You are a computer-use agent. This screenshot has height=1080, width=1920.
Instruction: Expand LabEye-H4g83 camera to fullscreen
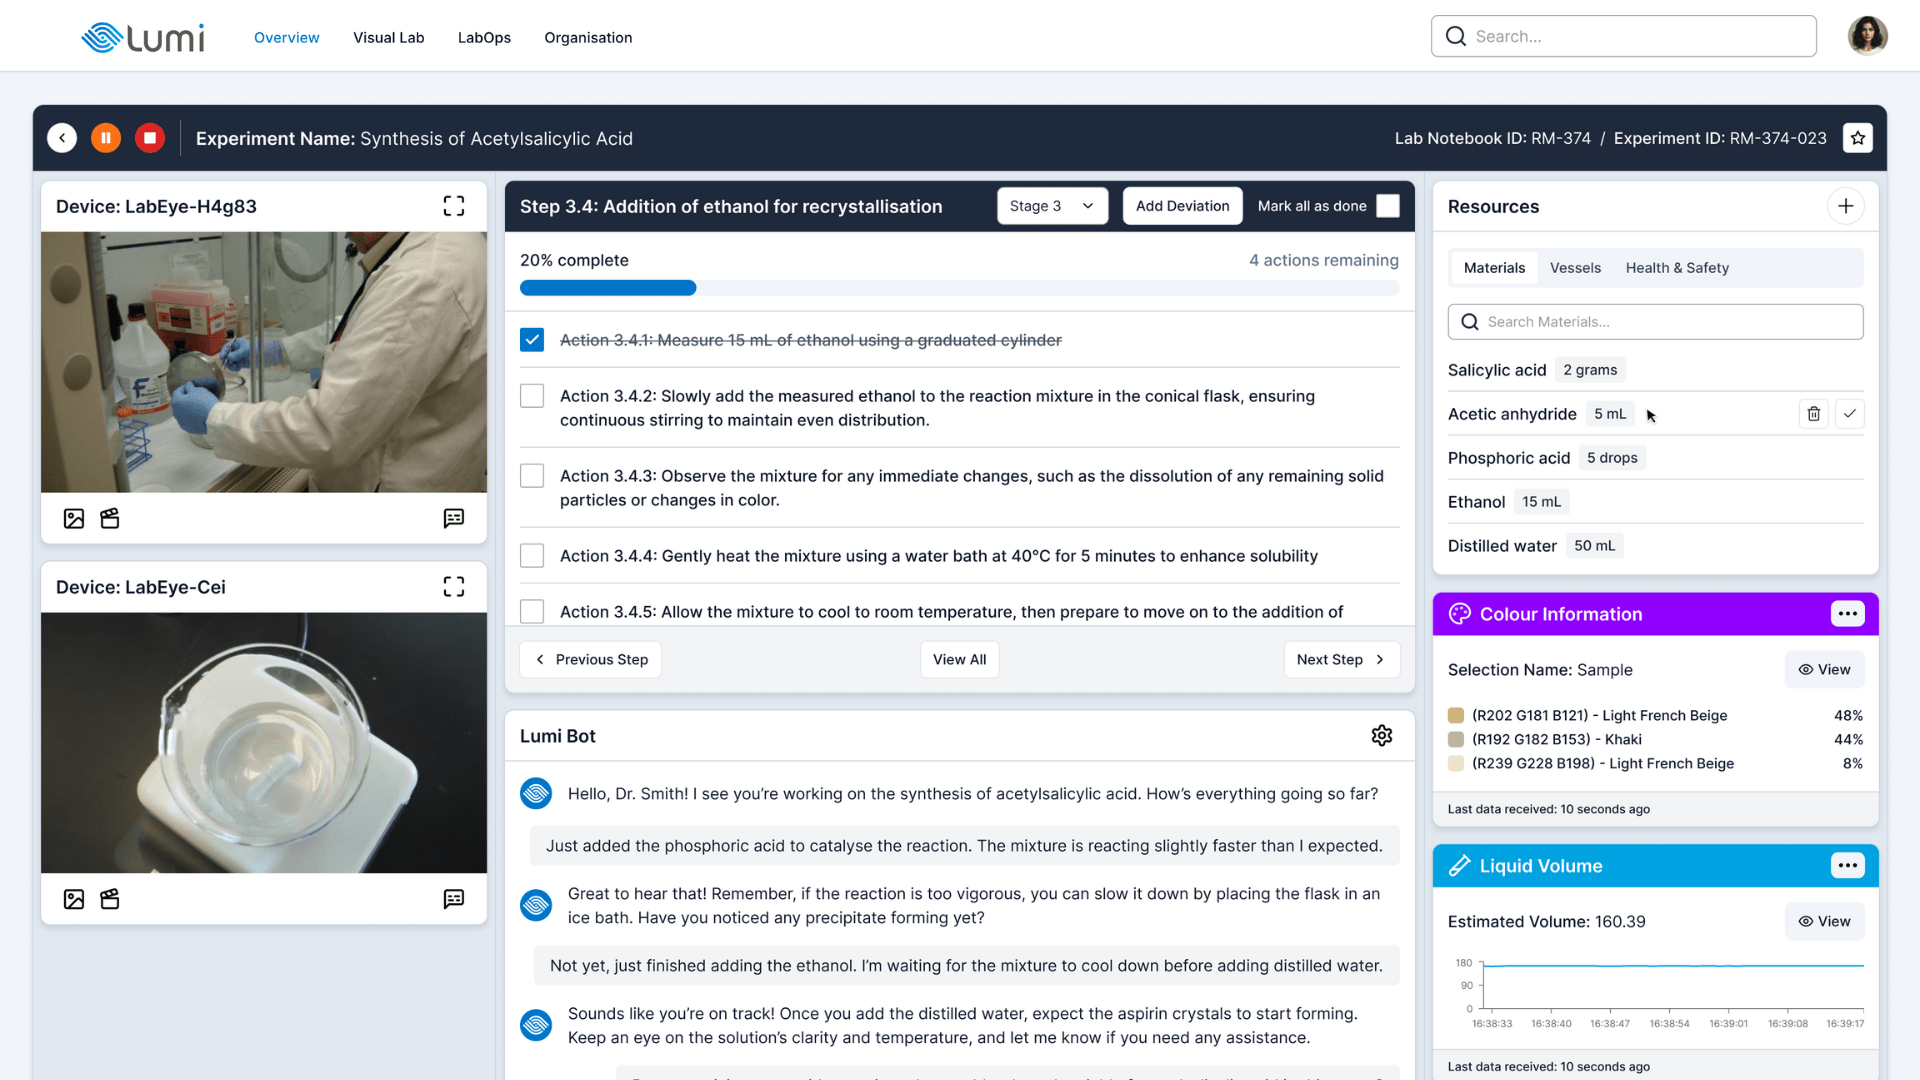pos(454,206)
